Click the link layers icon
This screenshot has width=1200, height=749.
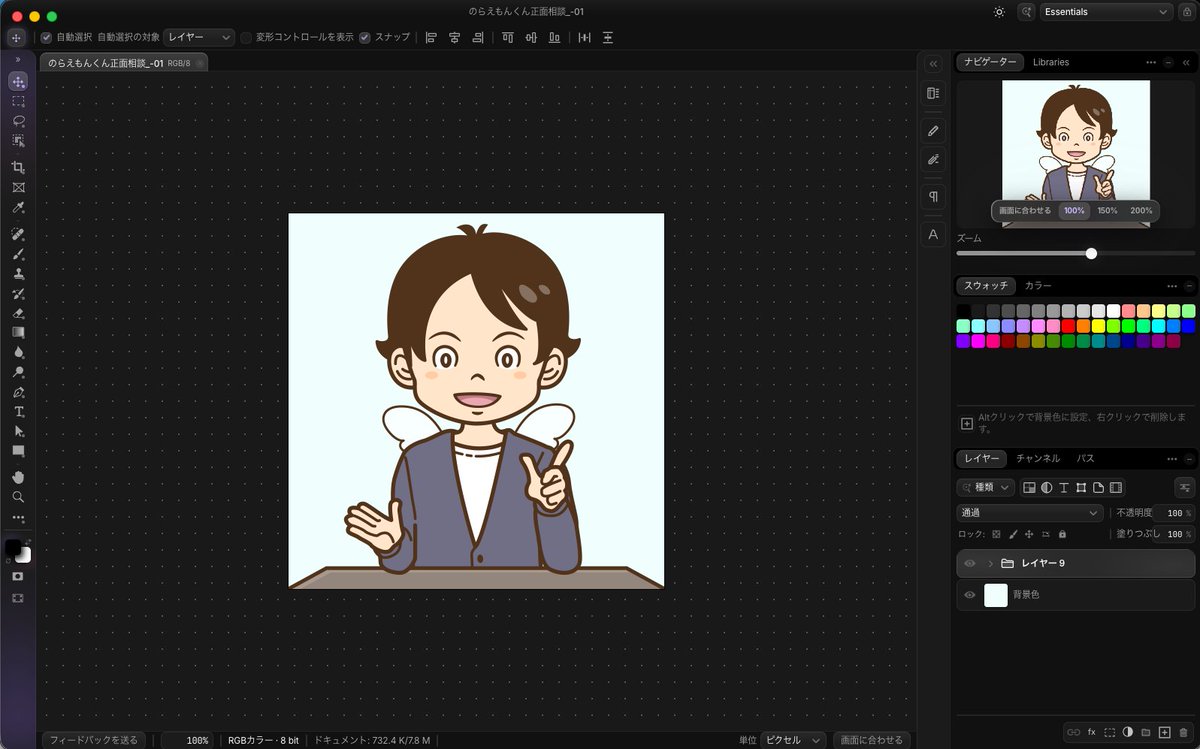click(1073, 732)
